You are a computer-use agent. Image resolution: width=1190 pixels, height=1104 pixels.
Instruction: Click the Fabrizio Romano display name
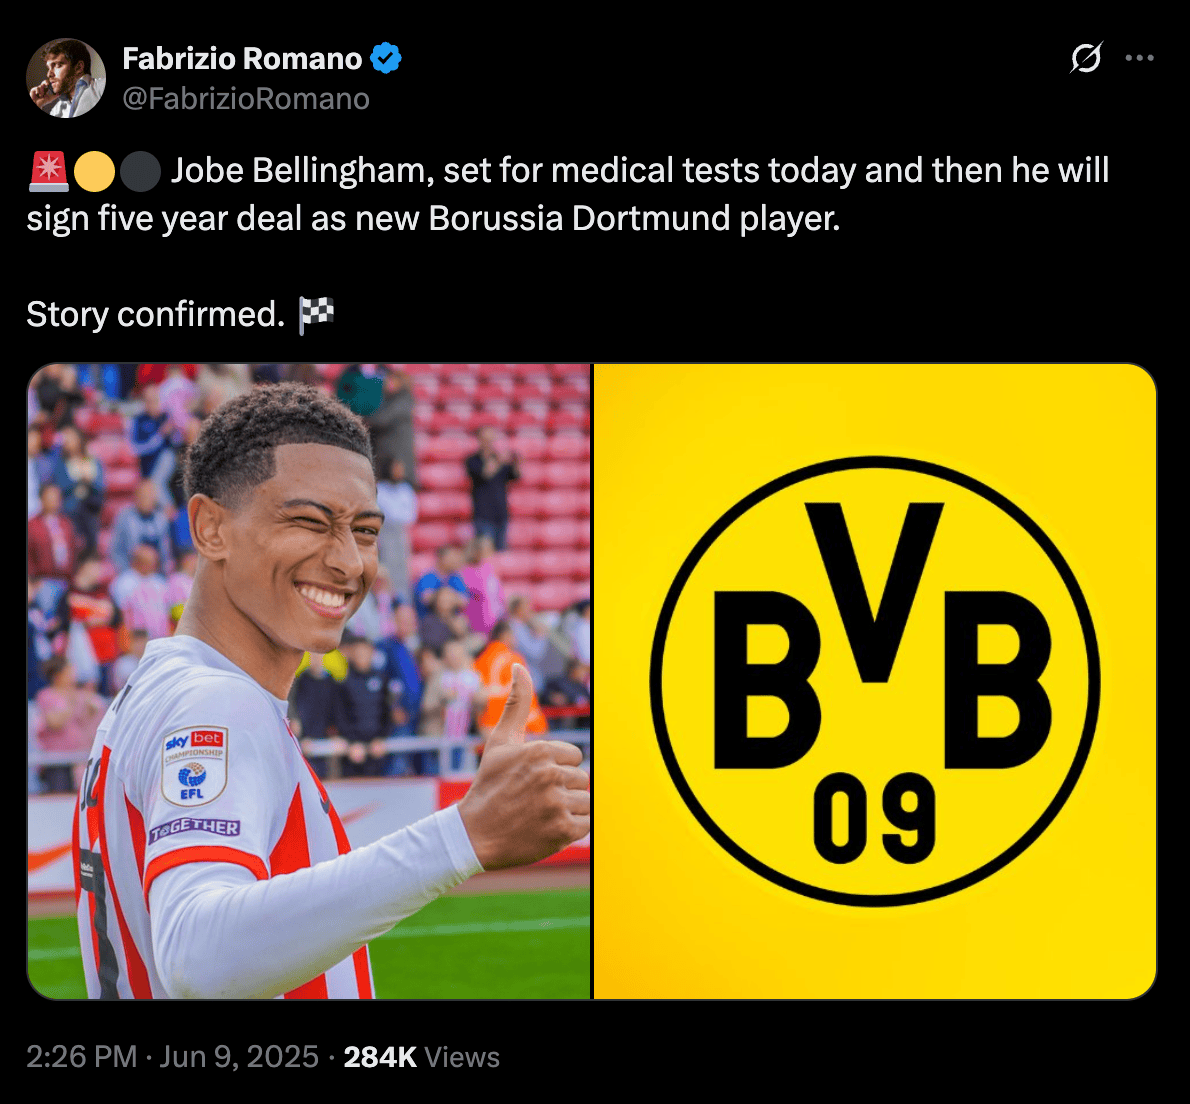pos(242,58)
